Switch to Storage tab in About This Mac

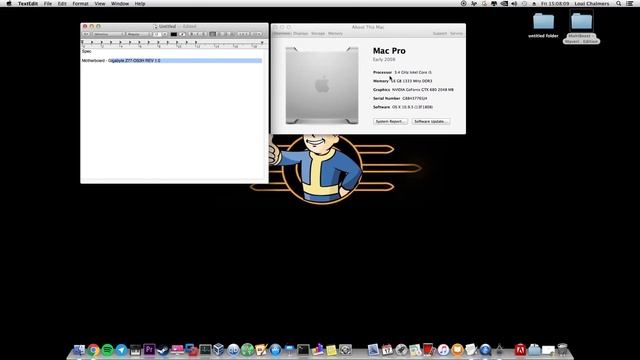(318, 33)
